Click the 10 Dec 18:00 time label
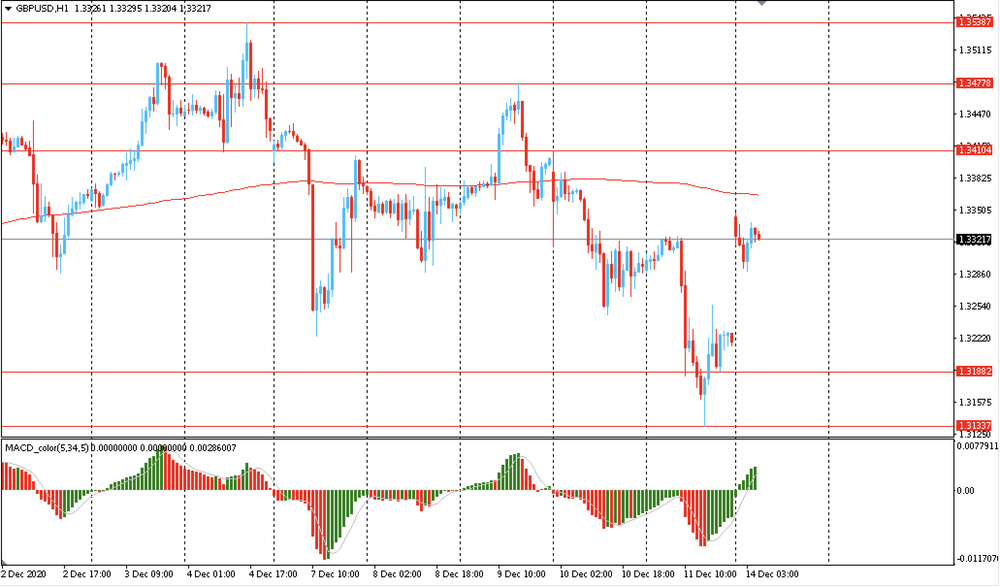This screenshot has width=1000, height=587. pyautogui.click(x=648, y=574)
